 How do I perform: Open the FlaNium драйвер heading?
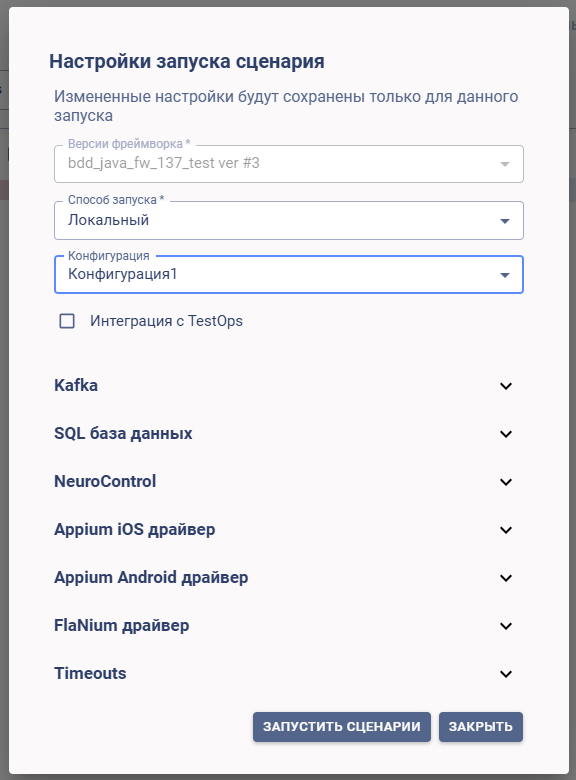pyautogui.click(x=121, y=626)
